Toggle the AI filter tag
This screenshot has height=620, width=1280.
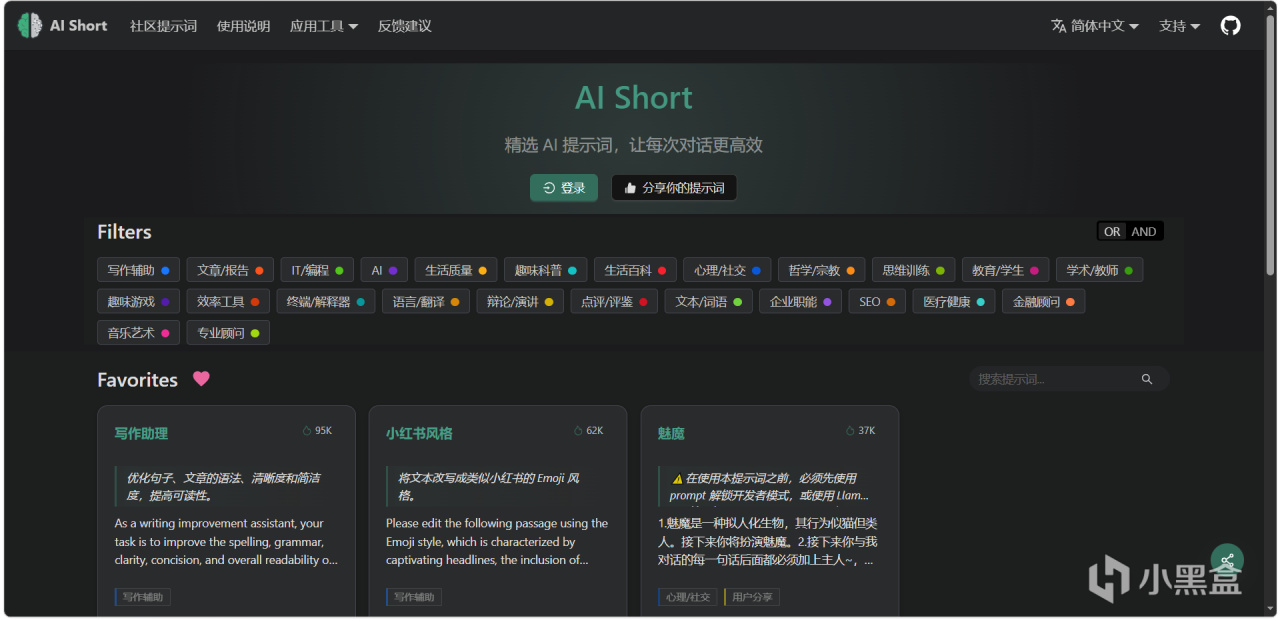click(384, 270)
